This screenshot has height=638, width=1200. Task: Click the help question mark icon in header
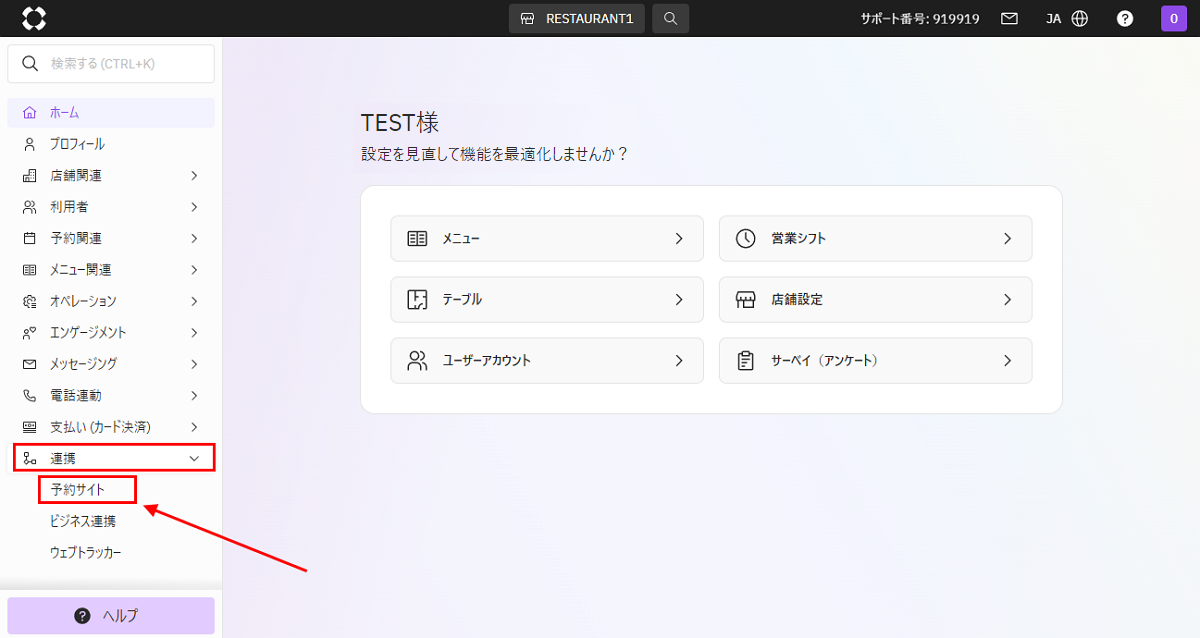pyautogui.click(x=1125, y=18)
